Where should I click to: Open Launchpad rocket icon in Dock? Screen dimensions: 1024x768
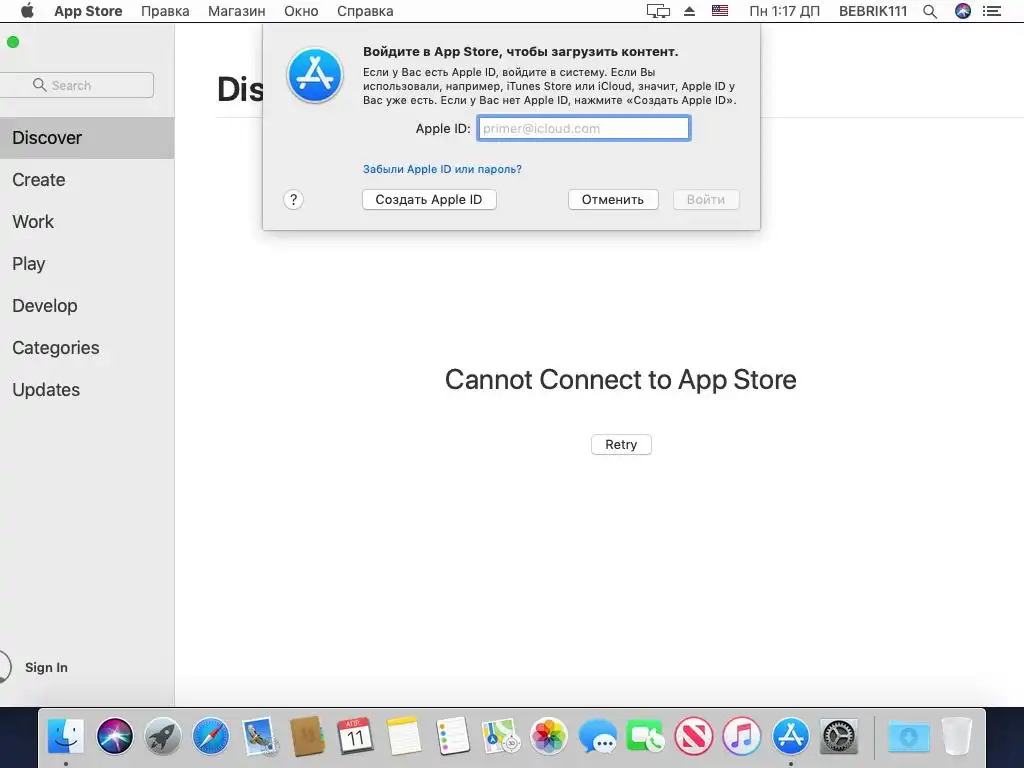163,736
